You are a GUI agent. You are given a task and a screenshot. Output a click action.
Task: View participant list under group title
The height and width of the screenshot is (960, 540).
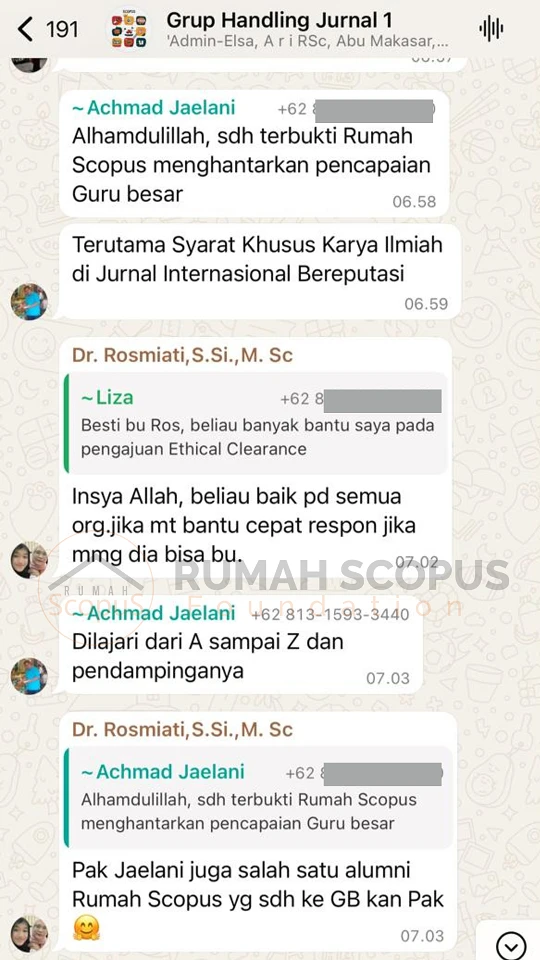click(x=307, y=44)
